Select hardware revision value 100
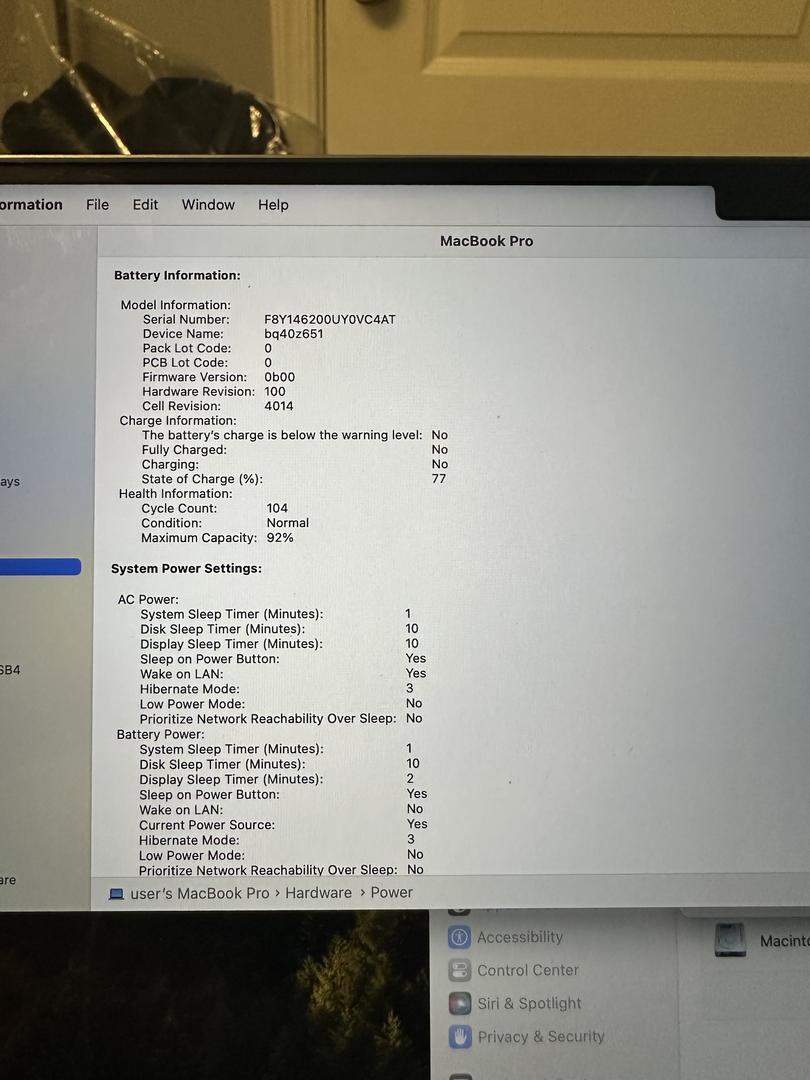Viewport: 810px width, 1080px height. [x=274, y=392]
